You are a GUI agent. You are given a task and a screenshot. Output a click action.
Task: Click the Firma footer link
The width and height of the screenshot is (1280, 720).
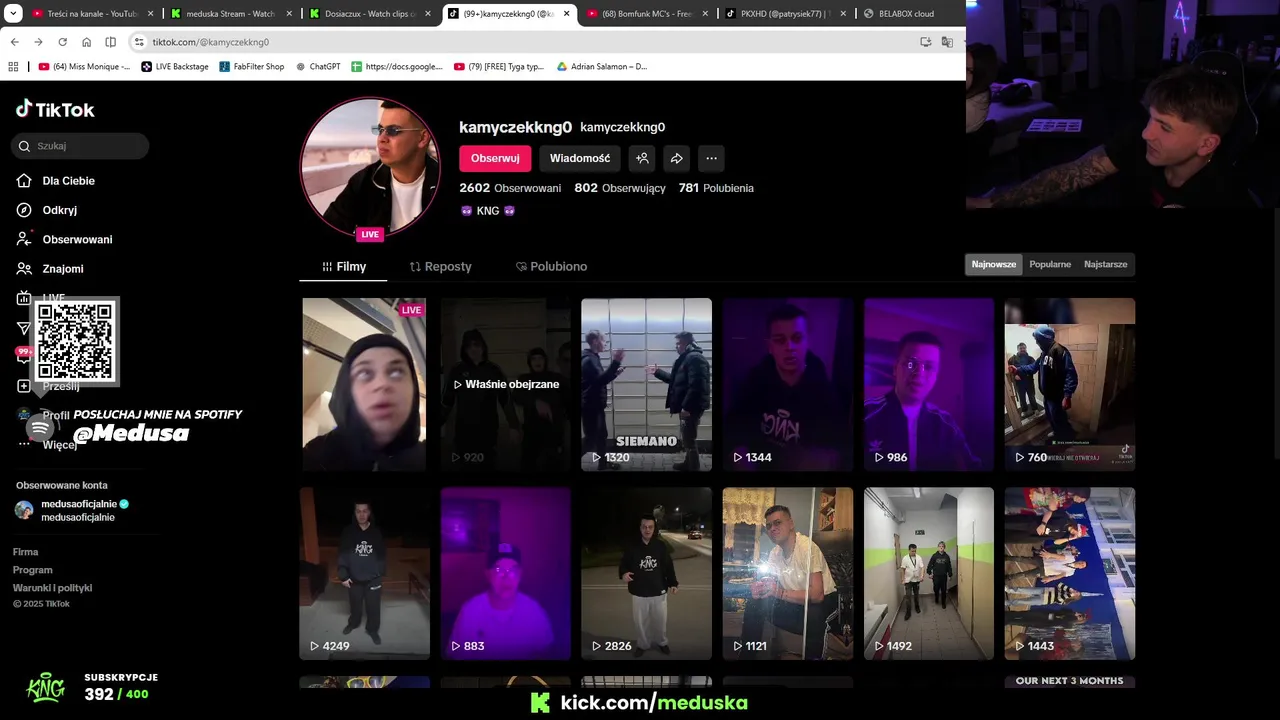pyautogui.click(x=26, y=552)
